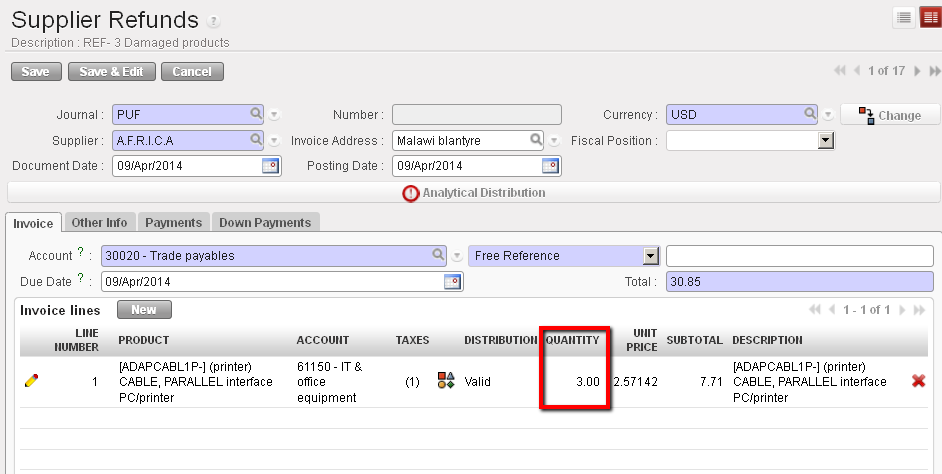Switch to list view icon
The width and height of the screenshot is (942, 474).
pos(903,17)
